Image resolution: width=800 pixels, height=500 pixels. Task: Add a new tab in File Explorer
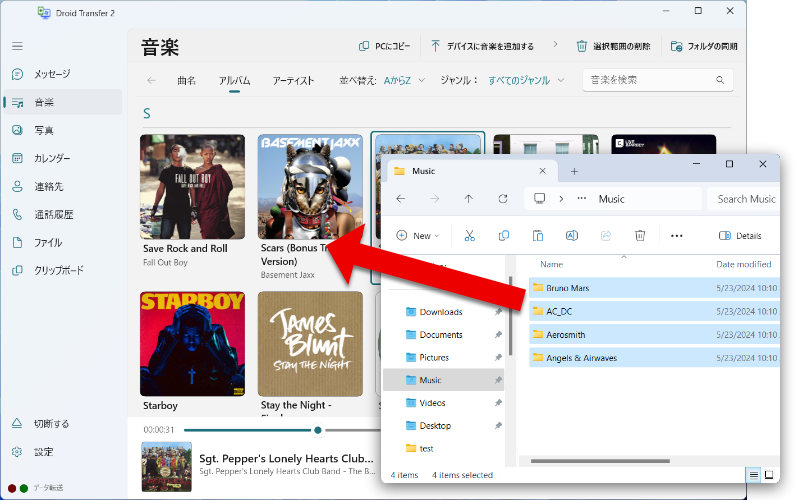pos(574,171)
